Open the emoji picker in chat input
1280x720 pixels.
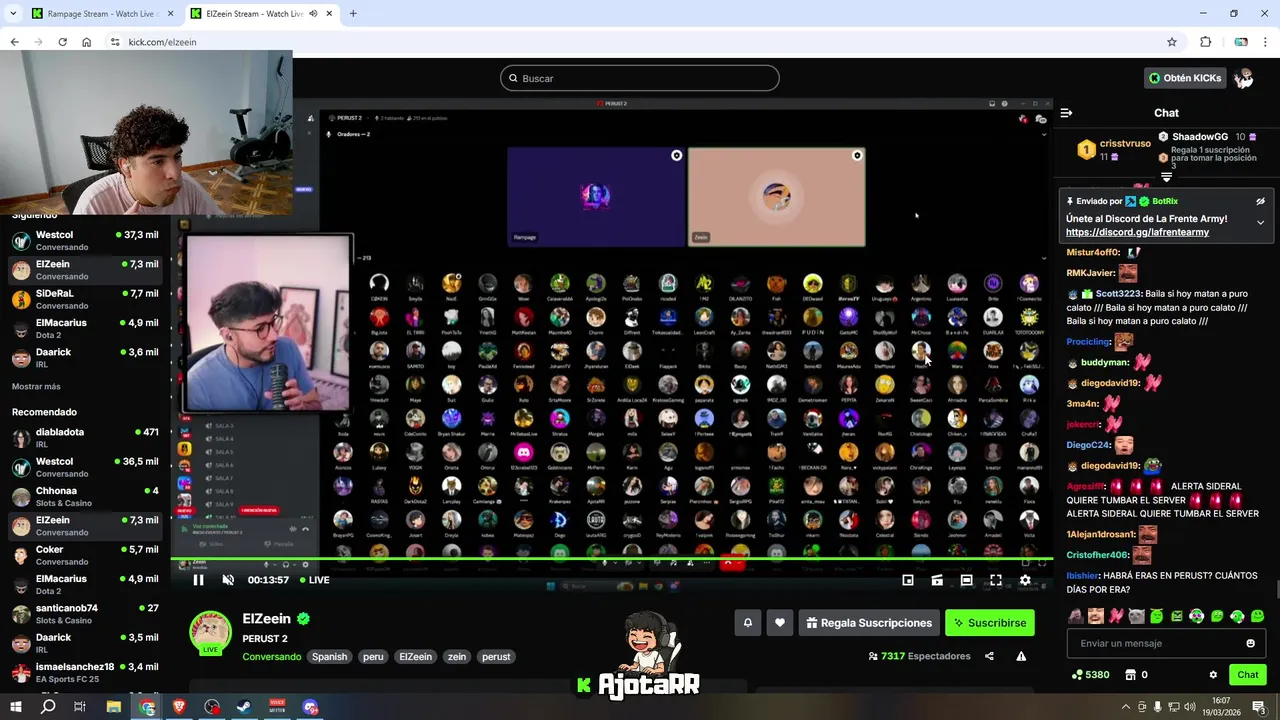tap(1250, 643)
